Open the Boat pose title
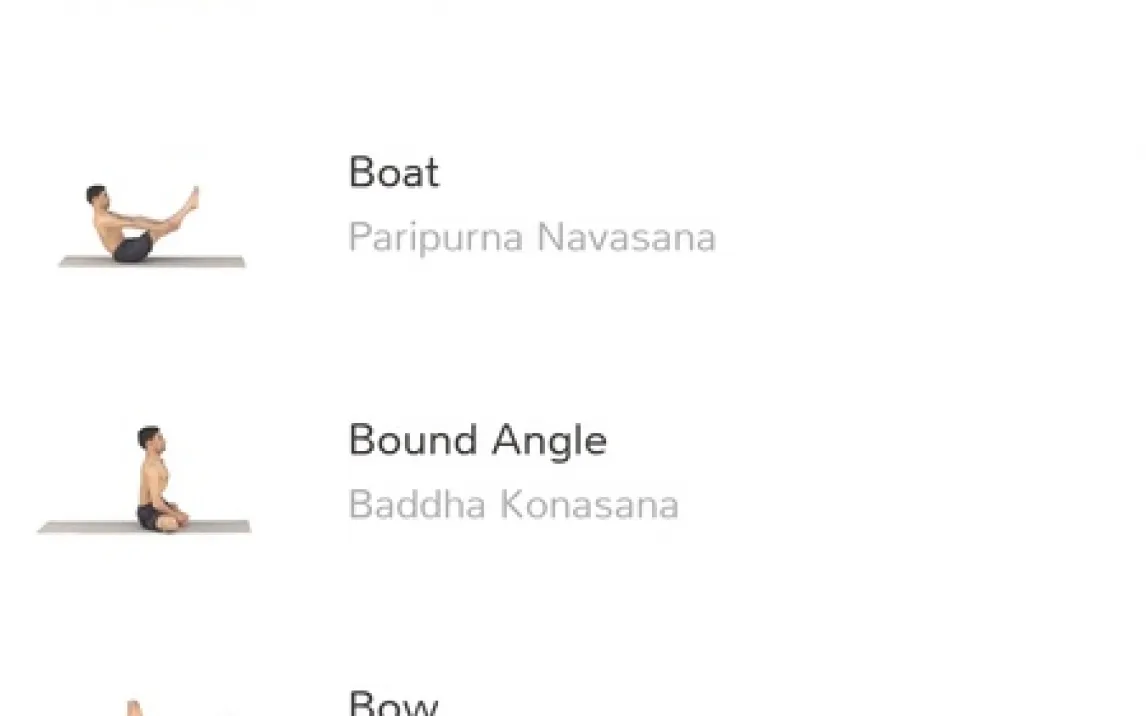 click(393, 173)
